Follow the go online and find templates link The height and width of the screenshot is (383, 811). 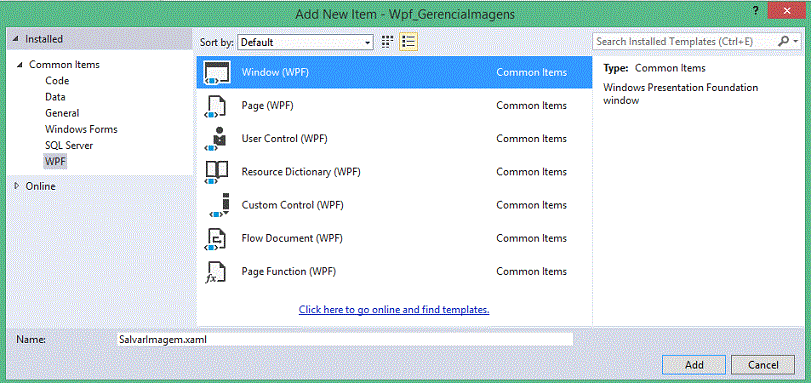click(x=394, y=310)
